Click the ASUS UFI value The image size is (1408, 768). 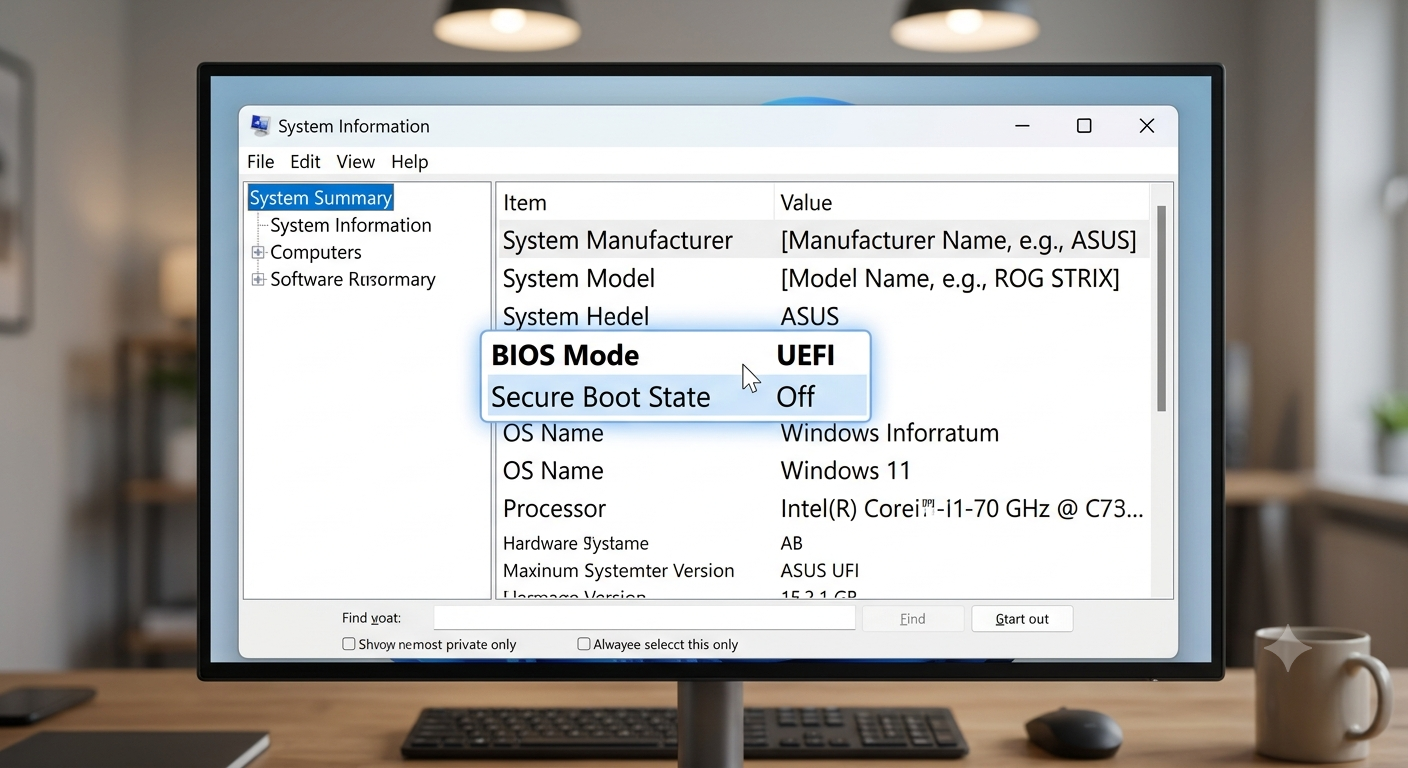click(x=819, y=571)
